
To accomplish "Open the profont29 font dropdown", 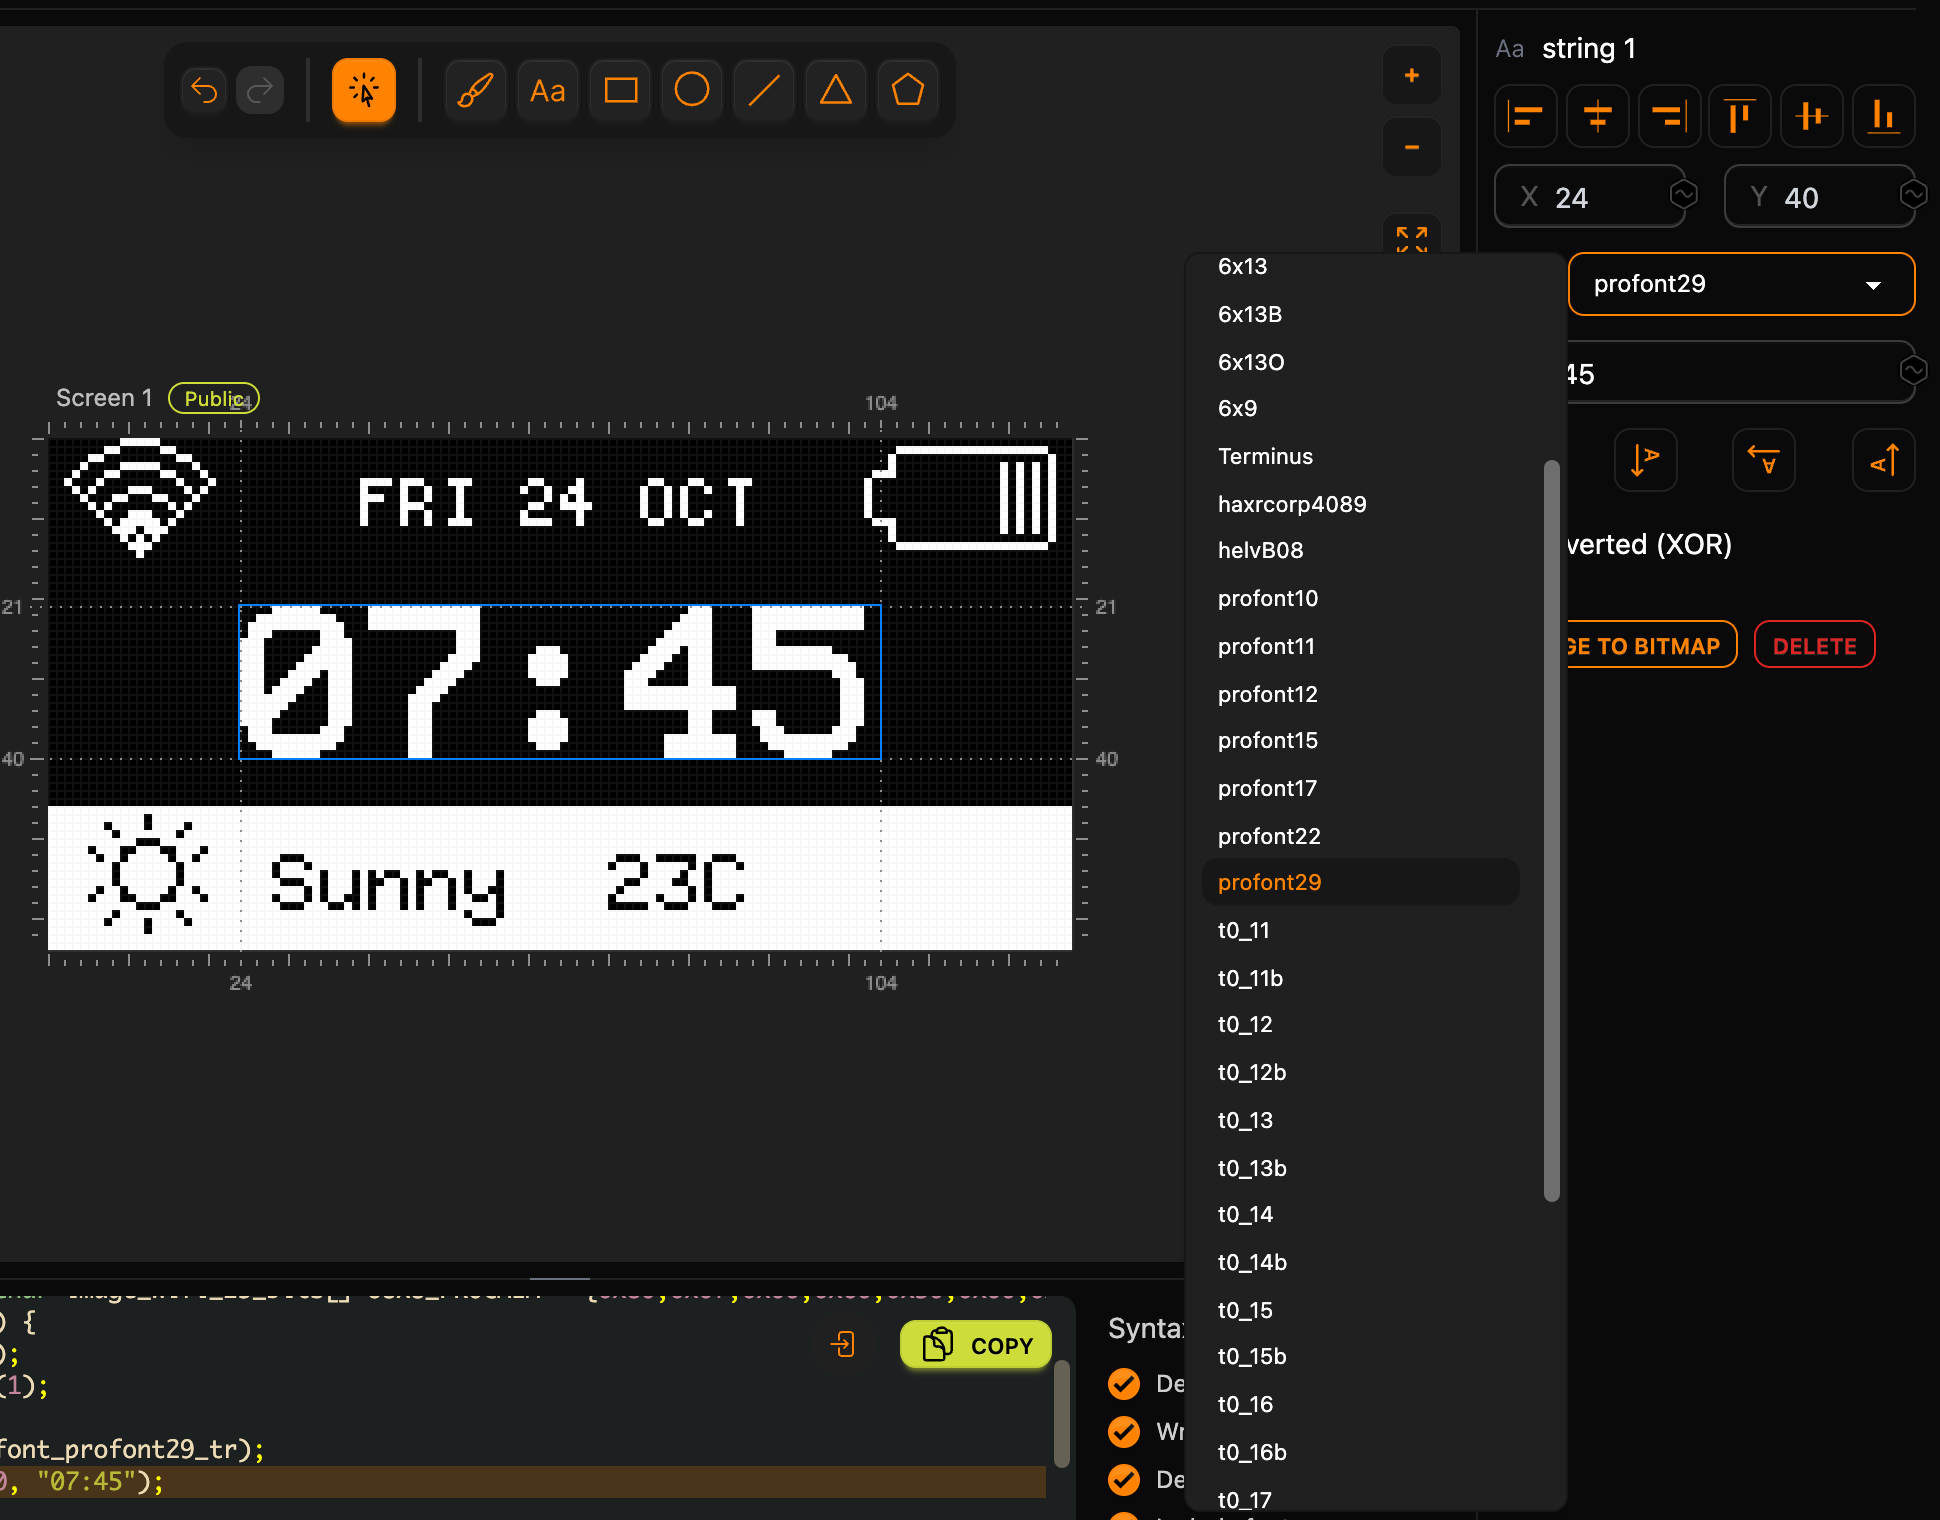I will (x=1741, y=284).
